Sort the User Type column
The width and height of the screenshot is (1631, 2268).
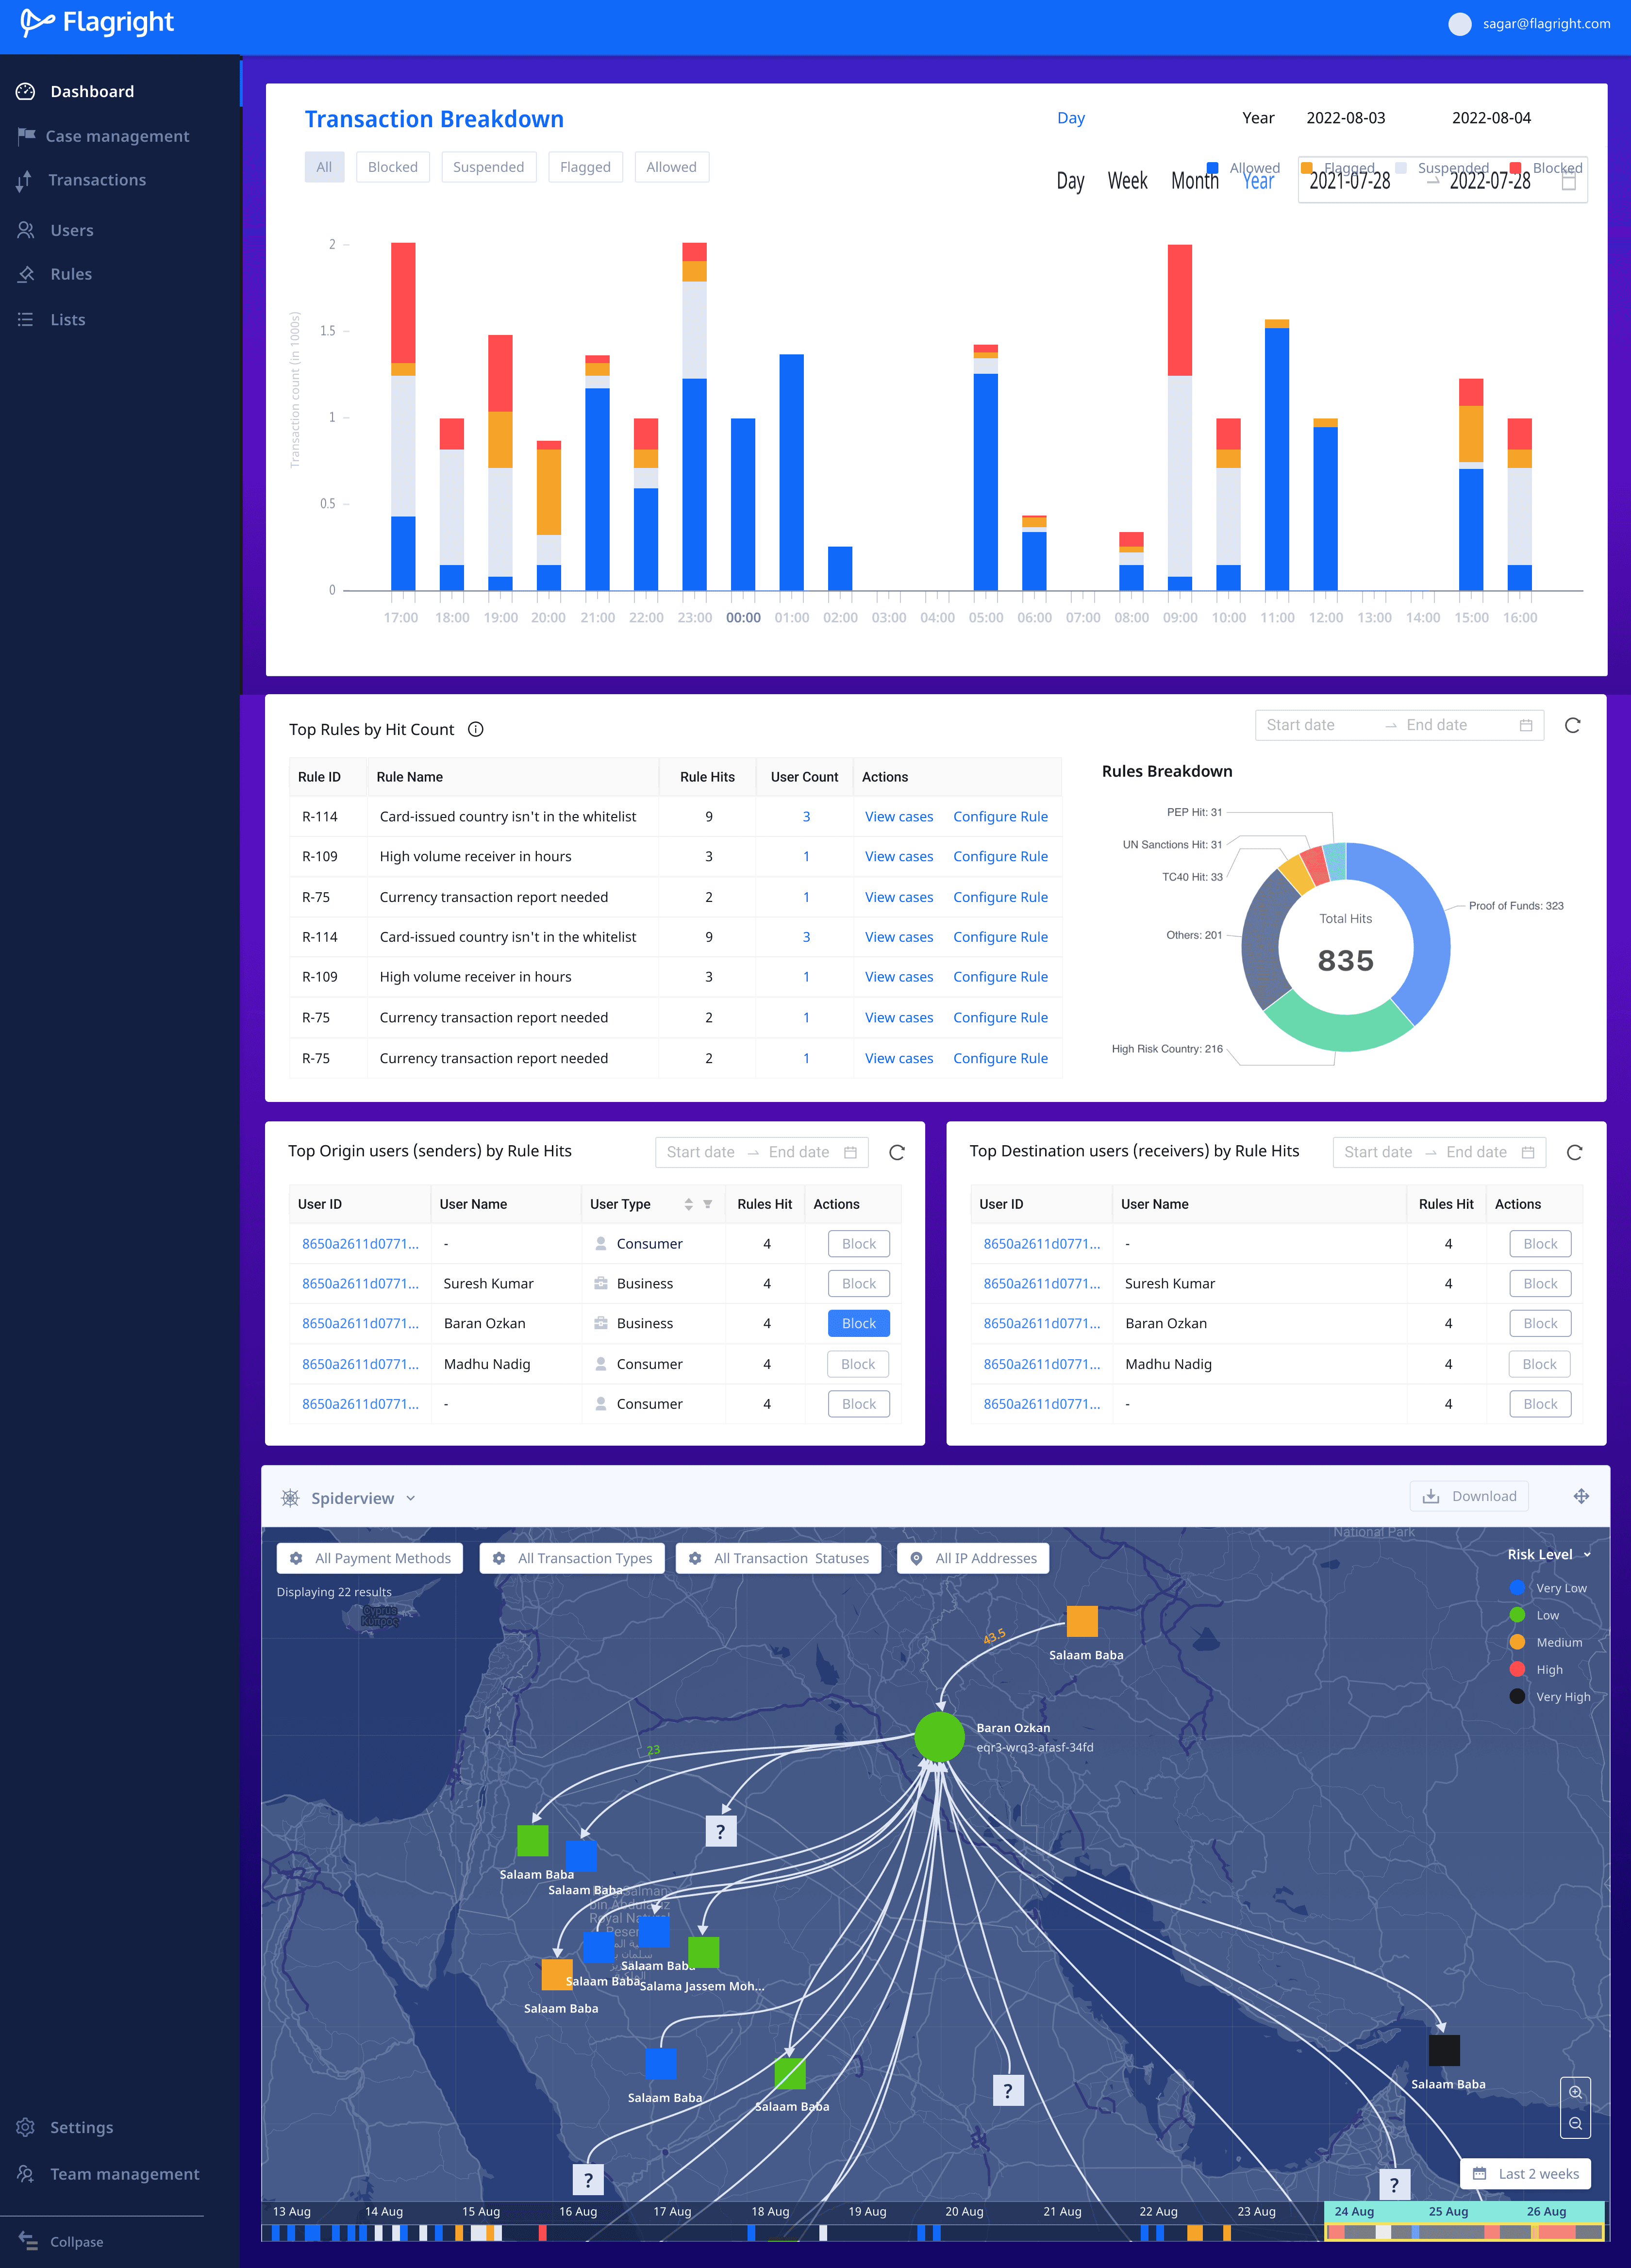[x=688, y=1204]
